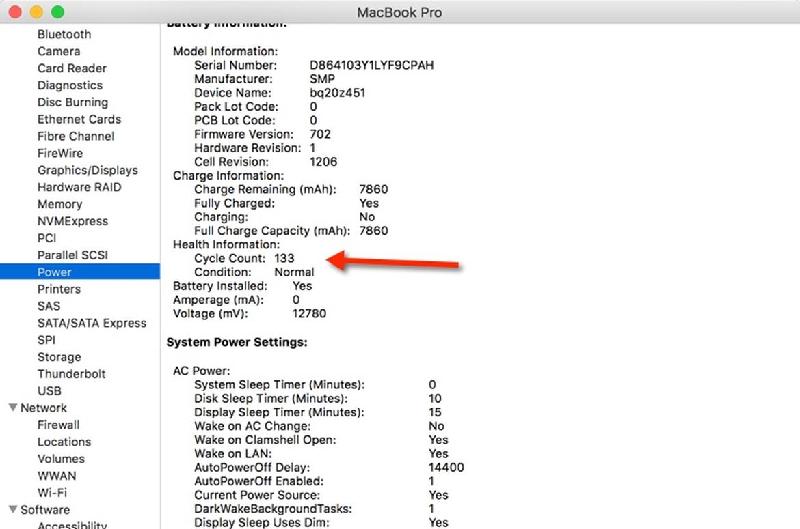Select Camera in the hardware list
Image resolution: width=800 pixels, height=529 pixels.
point(59,51)
